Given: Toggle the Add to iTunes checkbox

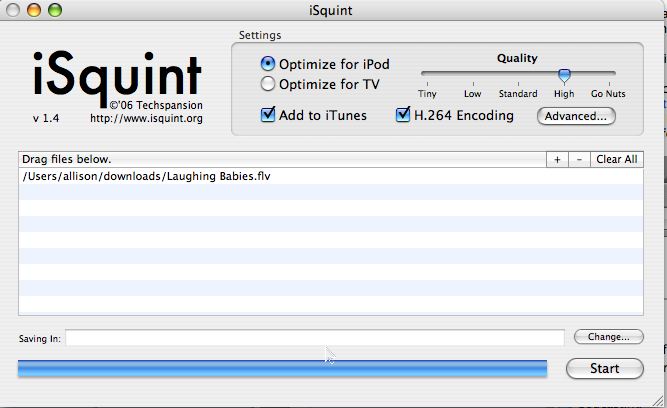Looking at the screenshot, I should 268,115.
